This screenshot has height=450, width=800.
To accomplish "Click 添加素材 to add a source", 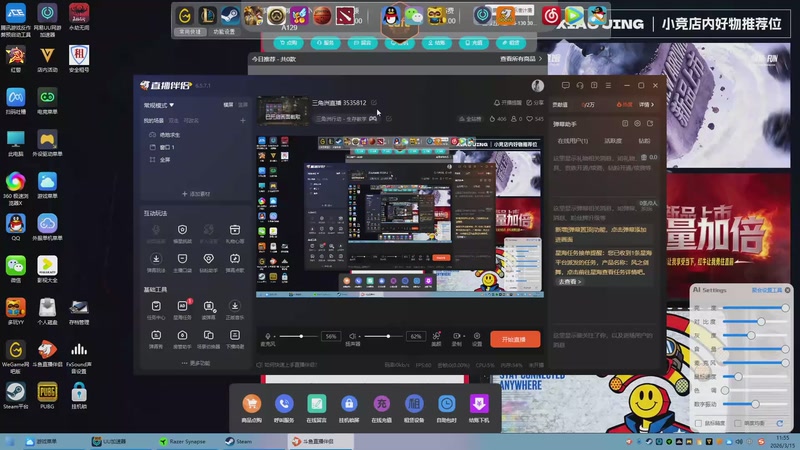I will coord(196,194).
